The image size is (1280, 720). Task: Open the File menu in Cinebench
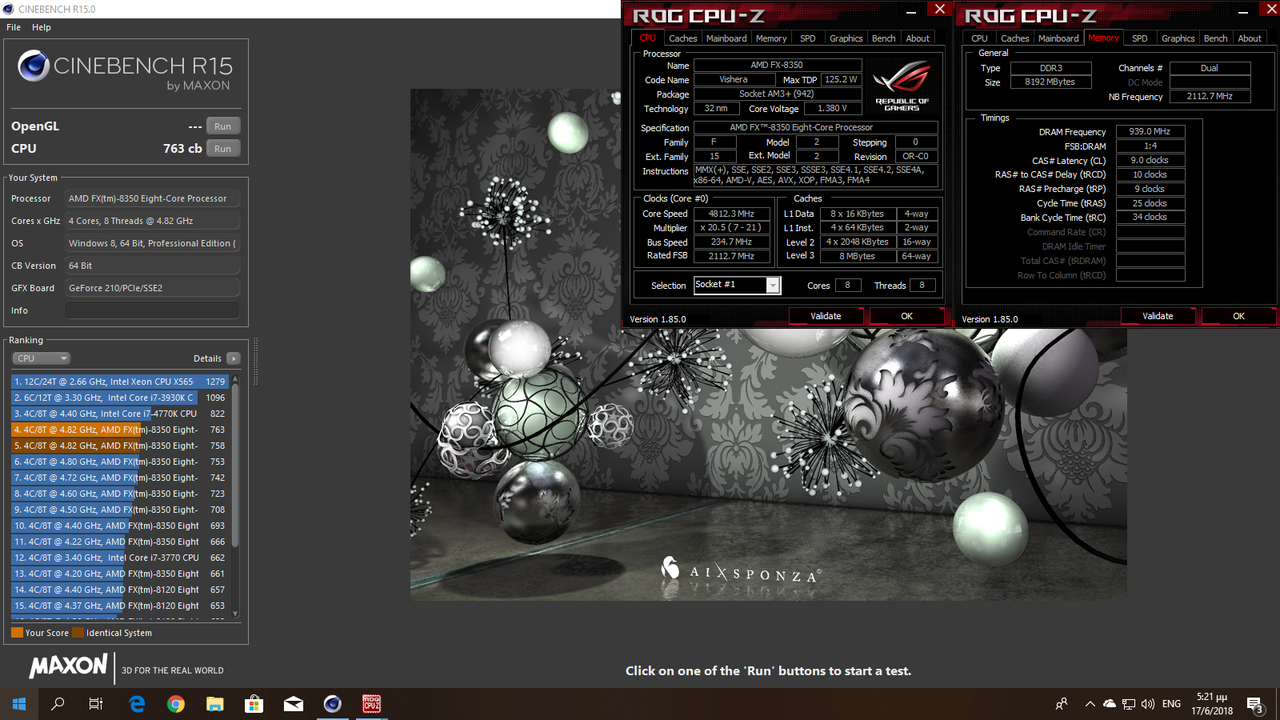14,27
